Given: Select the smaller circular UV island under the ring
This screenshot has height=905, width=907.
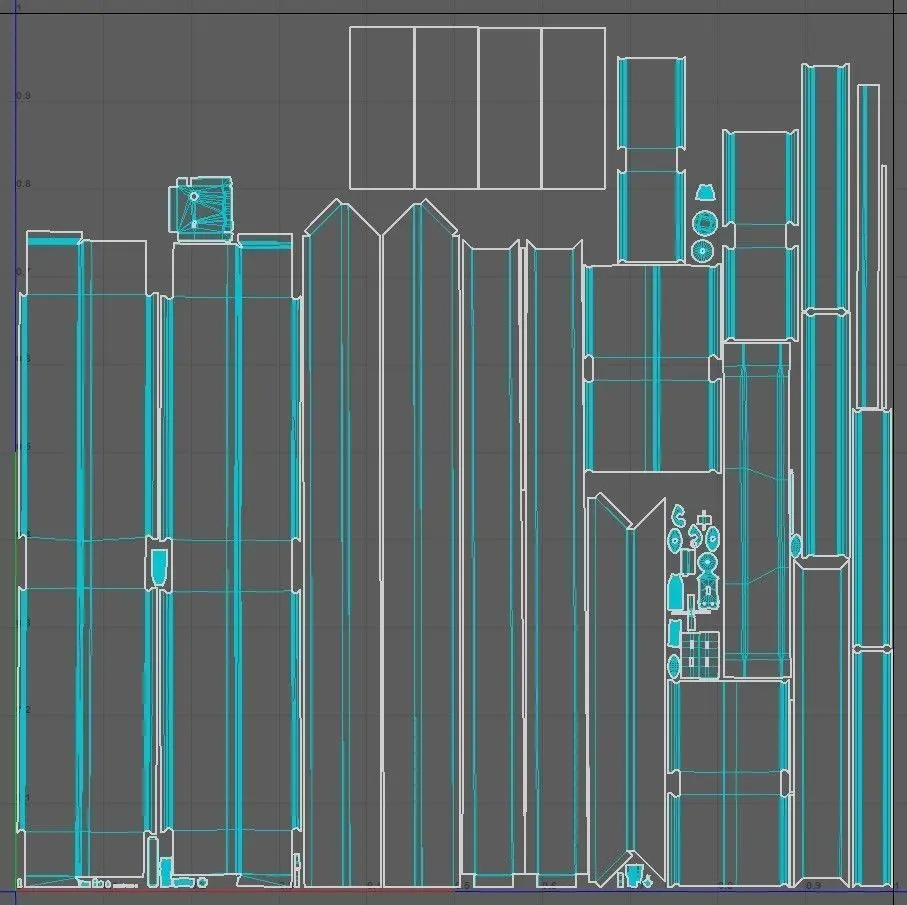Looking at the screenshot, I should tap(702, 251).
